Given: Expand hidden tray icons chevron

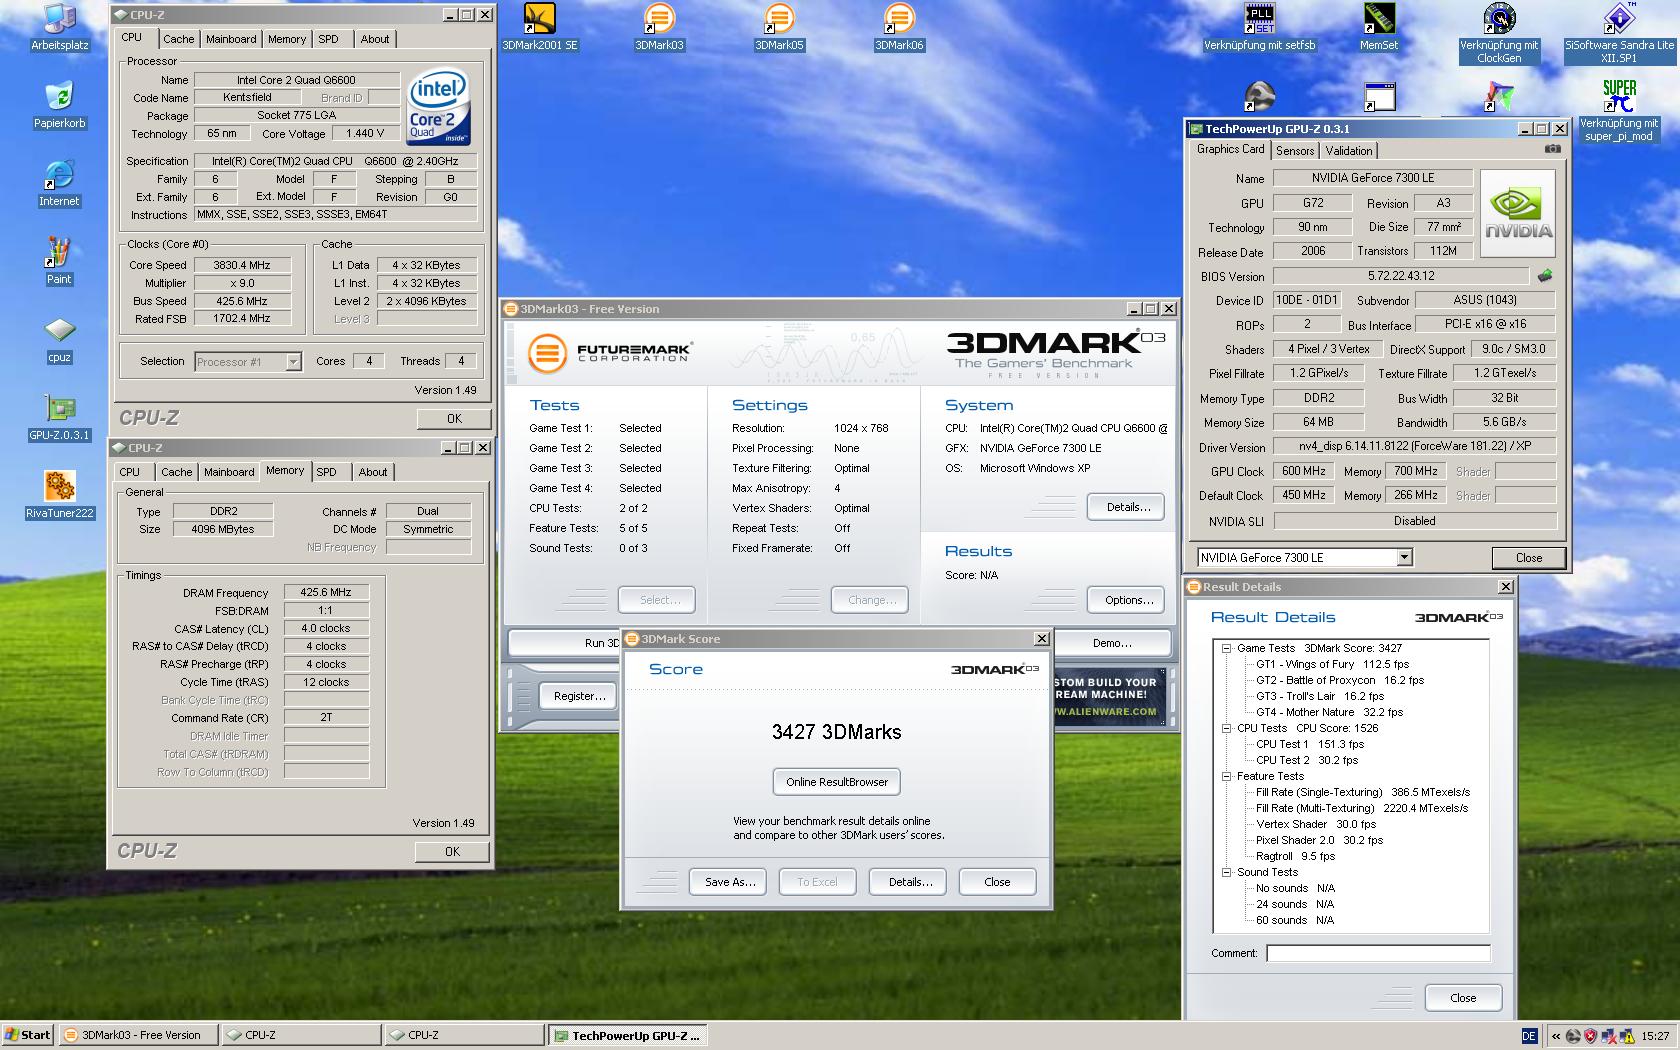Looking at the screenshot, I should click(1555, 1036).
